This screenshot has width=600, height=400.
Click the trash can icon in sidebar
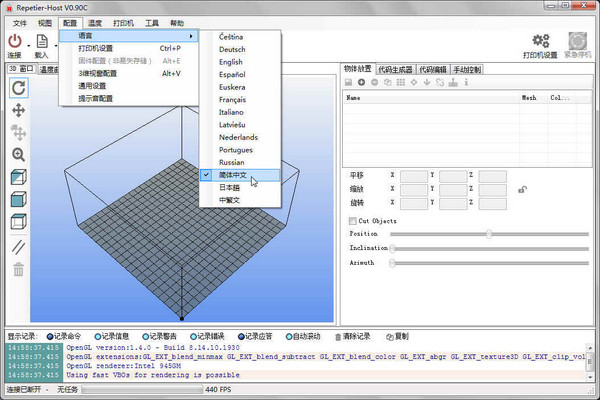click(18, 268)
